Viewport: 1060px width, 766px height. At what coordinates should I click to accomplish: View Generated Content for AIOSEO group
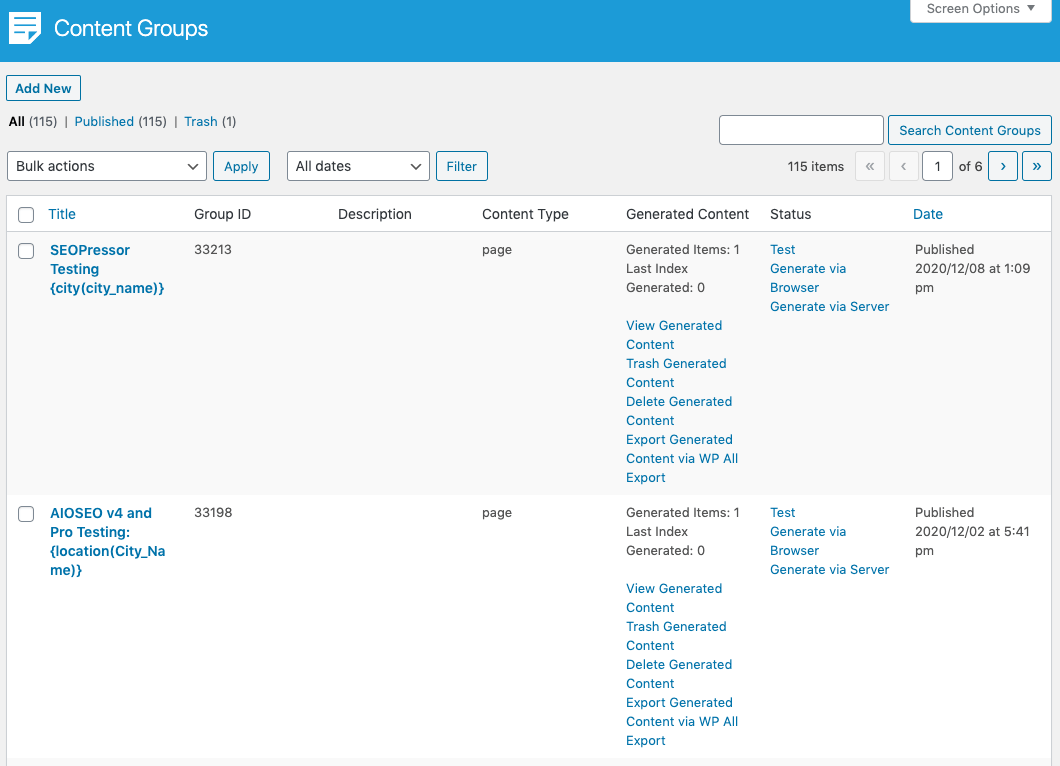click(674, 598)
